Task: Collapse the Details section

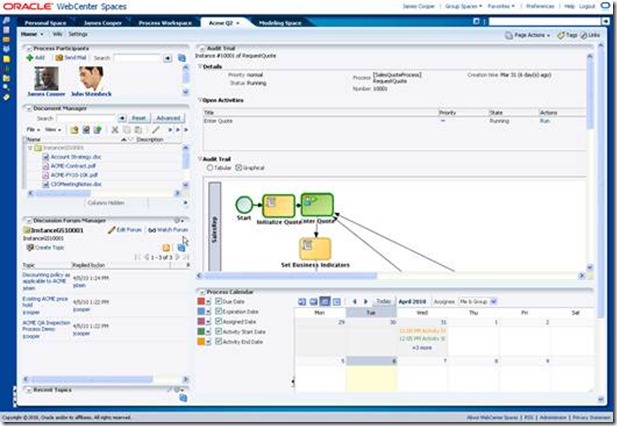Action: [200, 67]
